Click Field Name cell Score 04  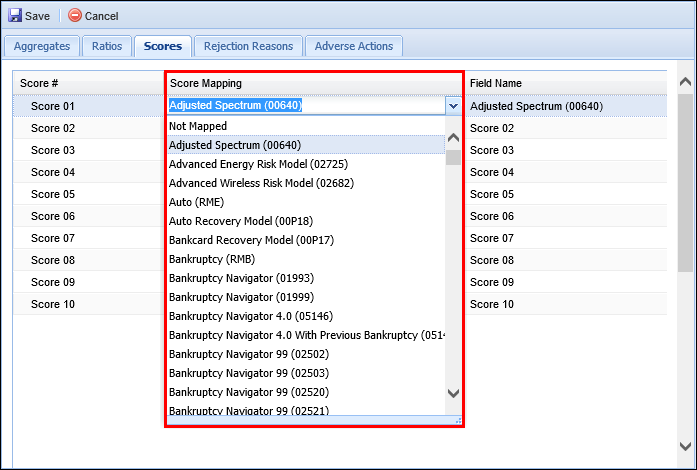[x=565, y=172]
